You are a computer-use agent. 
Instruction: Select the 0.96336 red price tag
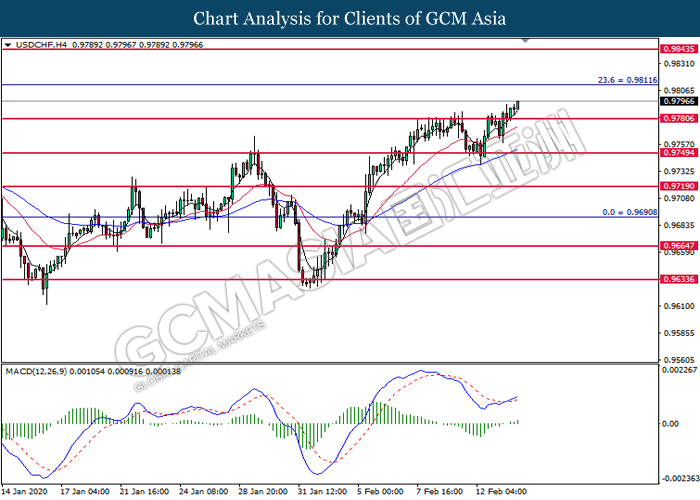[675, 280]
